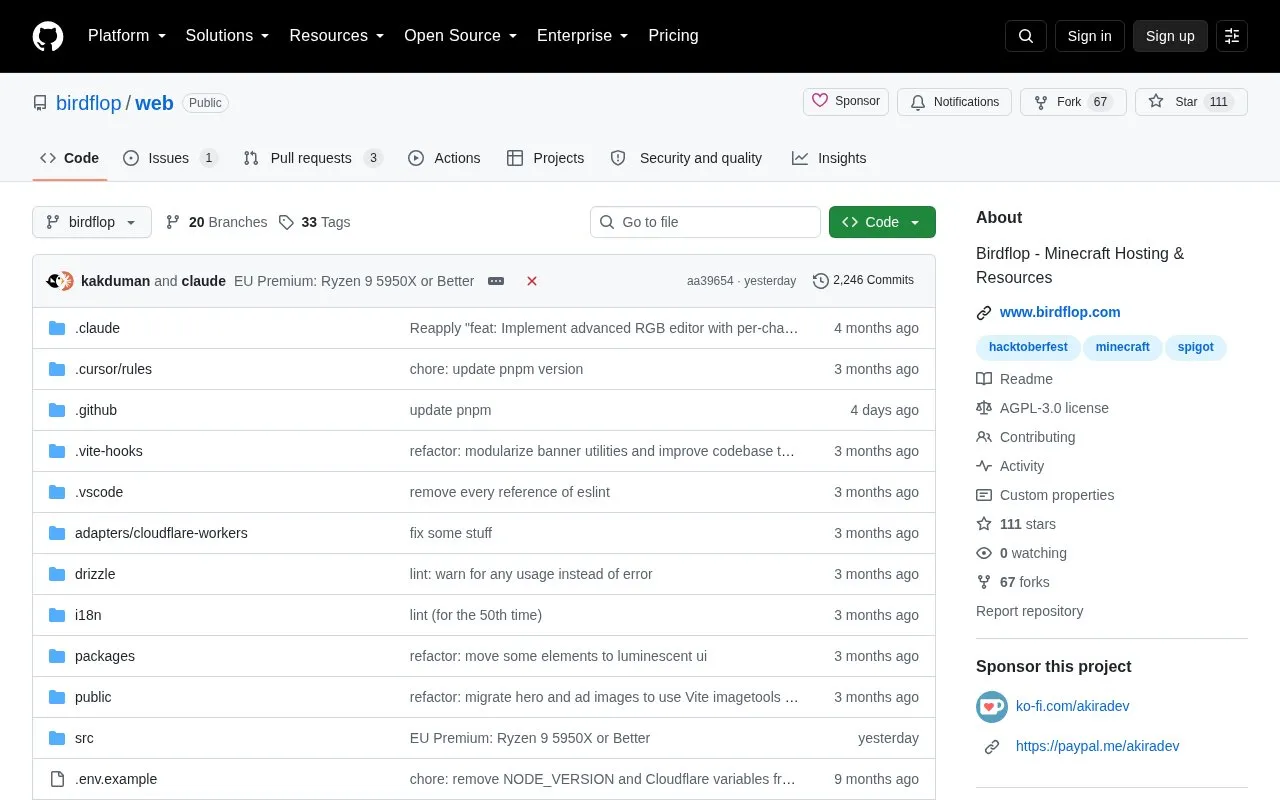The width and height of the screenshot is (1280, 800).
Task: Open the Actions tab
Action: pos(444,158)
